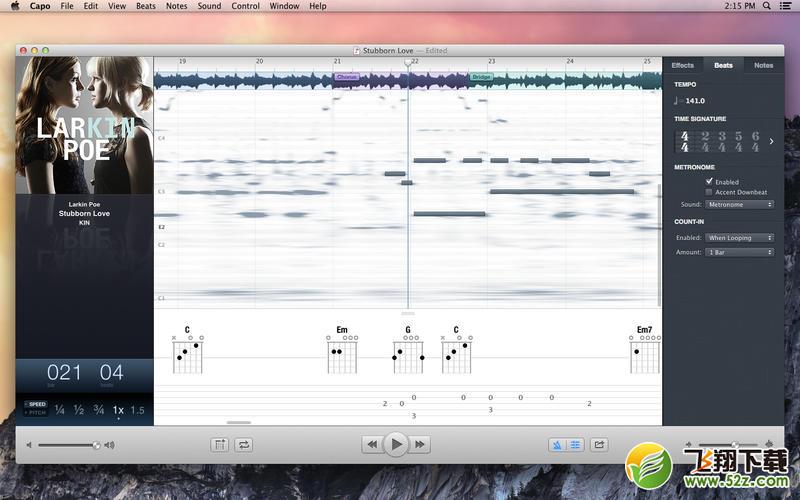Show more time signatures with the chevron
Viewport: 800px width, 500px height.
pos(771,141)
